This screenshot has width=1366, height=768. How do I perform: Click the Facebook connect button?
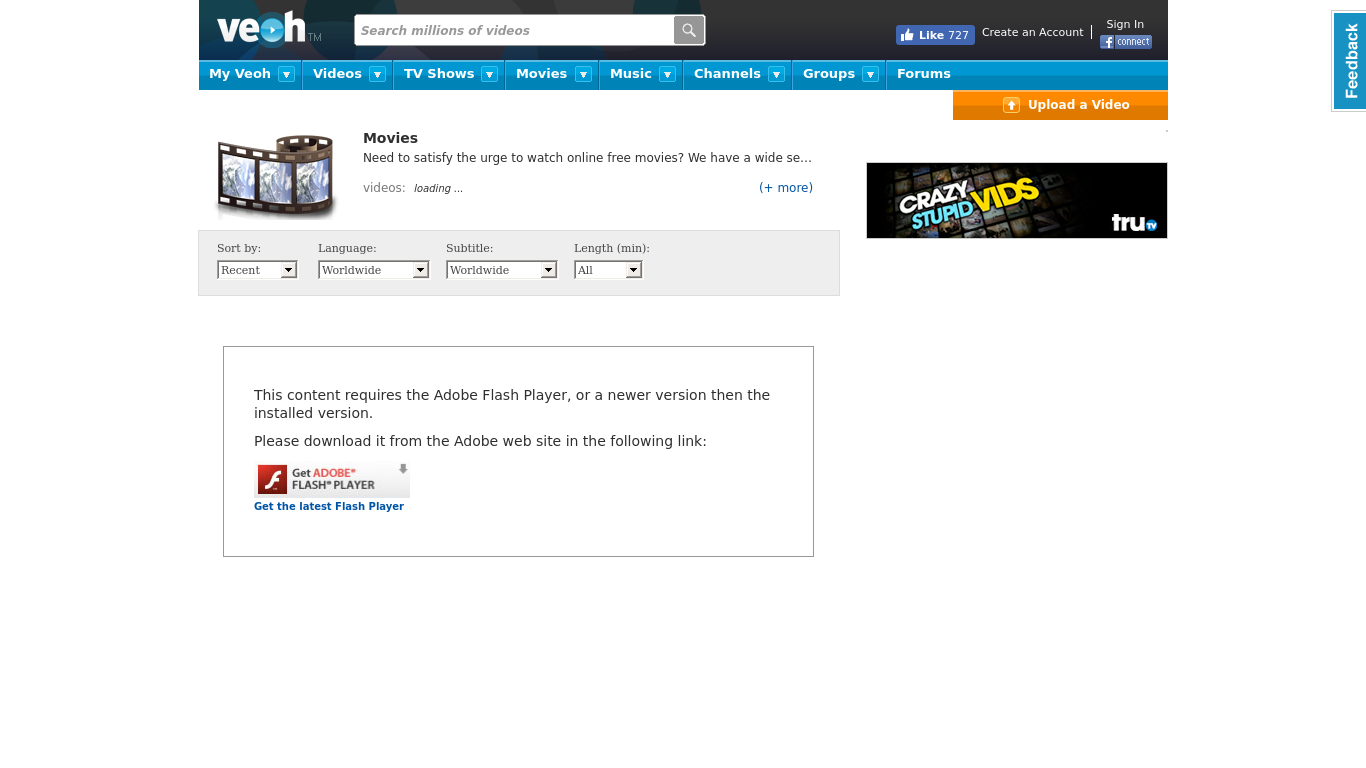[x=1126, y=42]
